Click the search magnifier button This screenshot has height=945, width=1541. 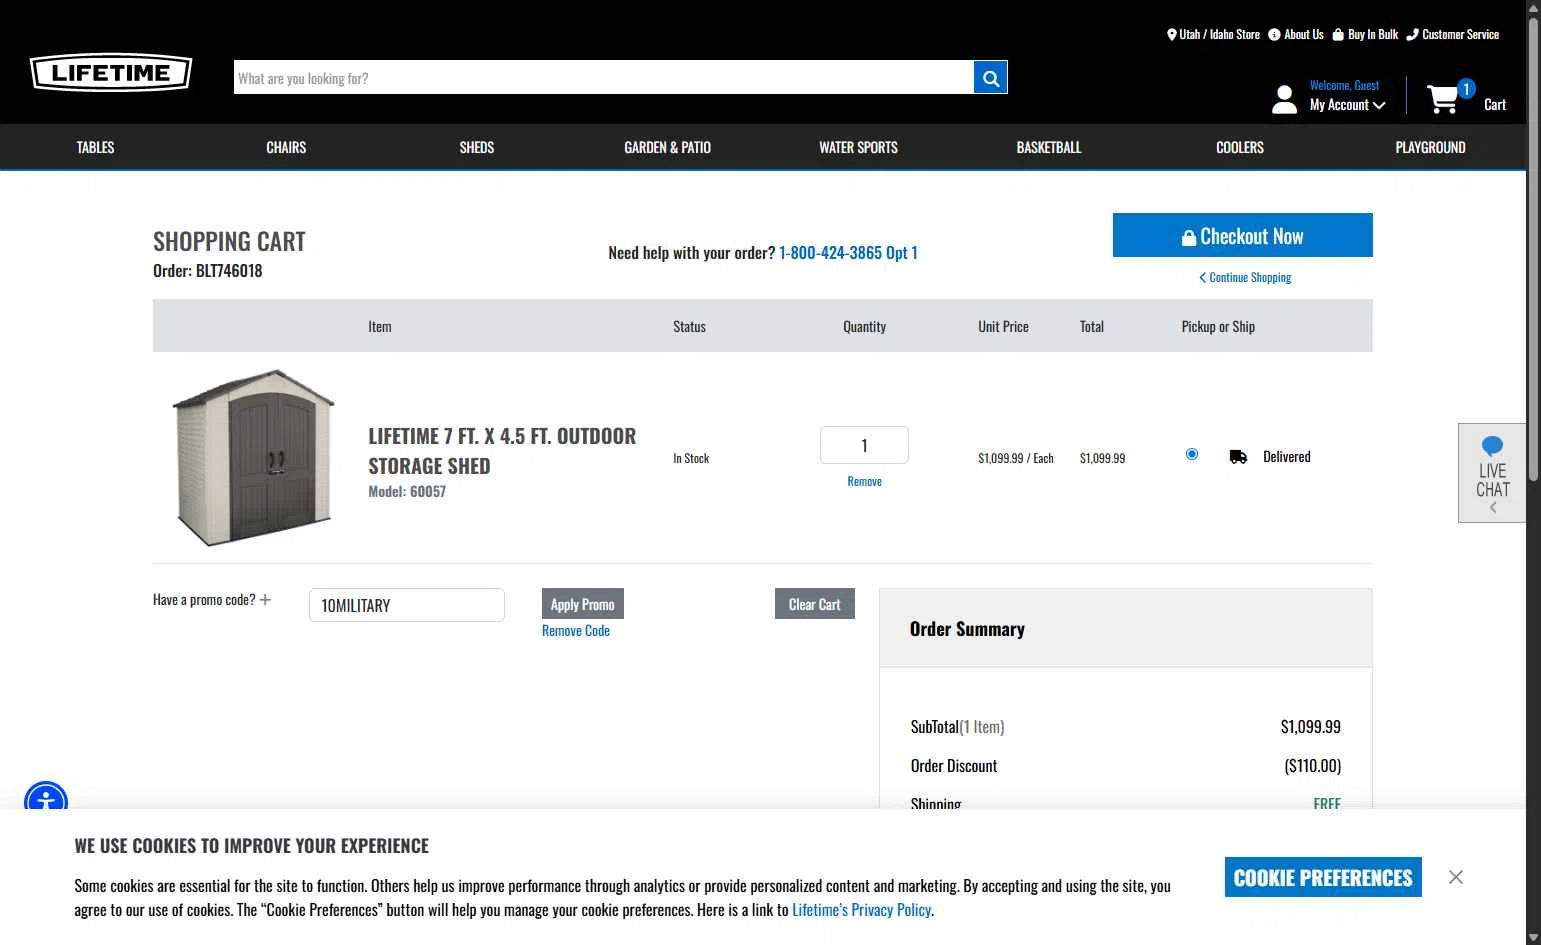point(990,77)
